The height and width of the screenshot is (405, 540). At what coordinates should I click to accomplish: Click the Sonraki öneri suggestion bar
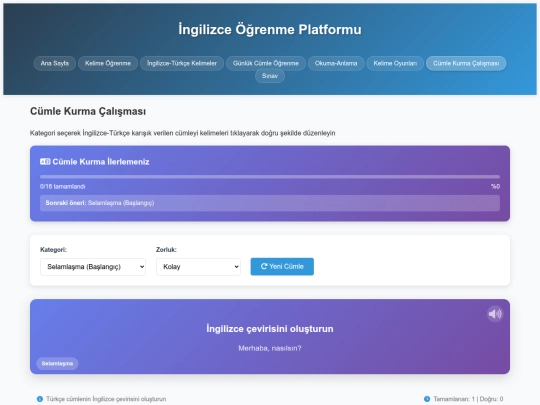[x=270, y=203]
